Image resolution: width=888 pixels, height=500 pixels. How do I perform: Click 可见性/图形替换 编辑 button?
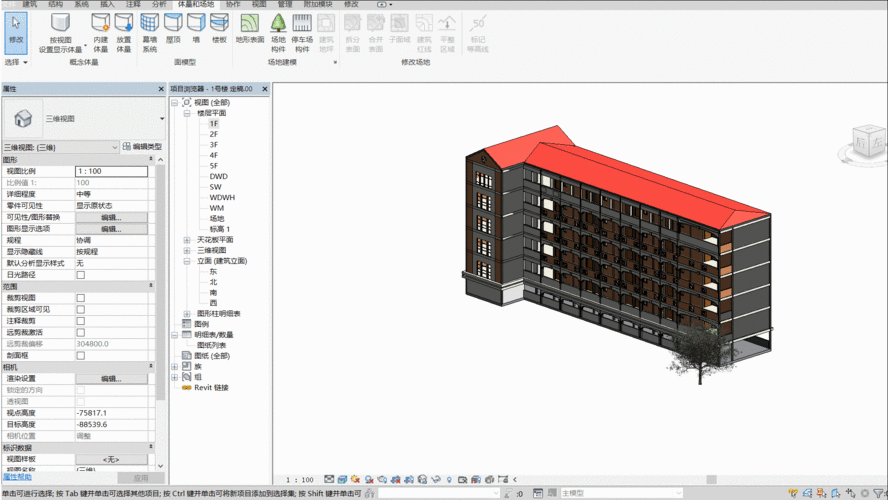tap(111, 217)
